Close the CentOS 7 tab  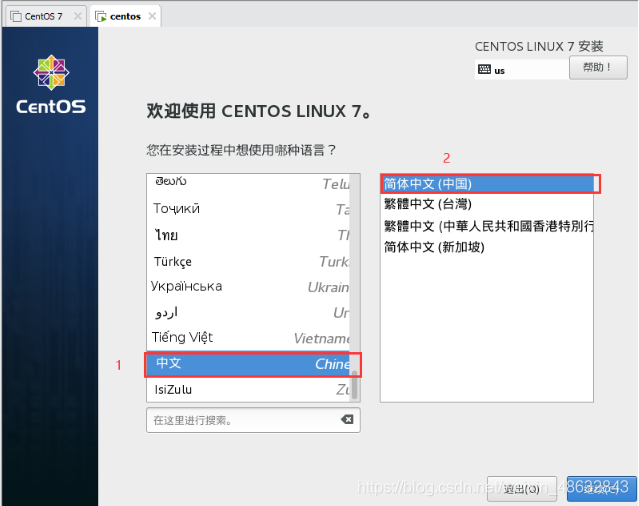[77, 16]
